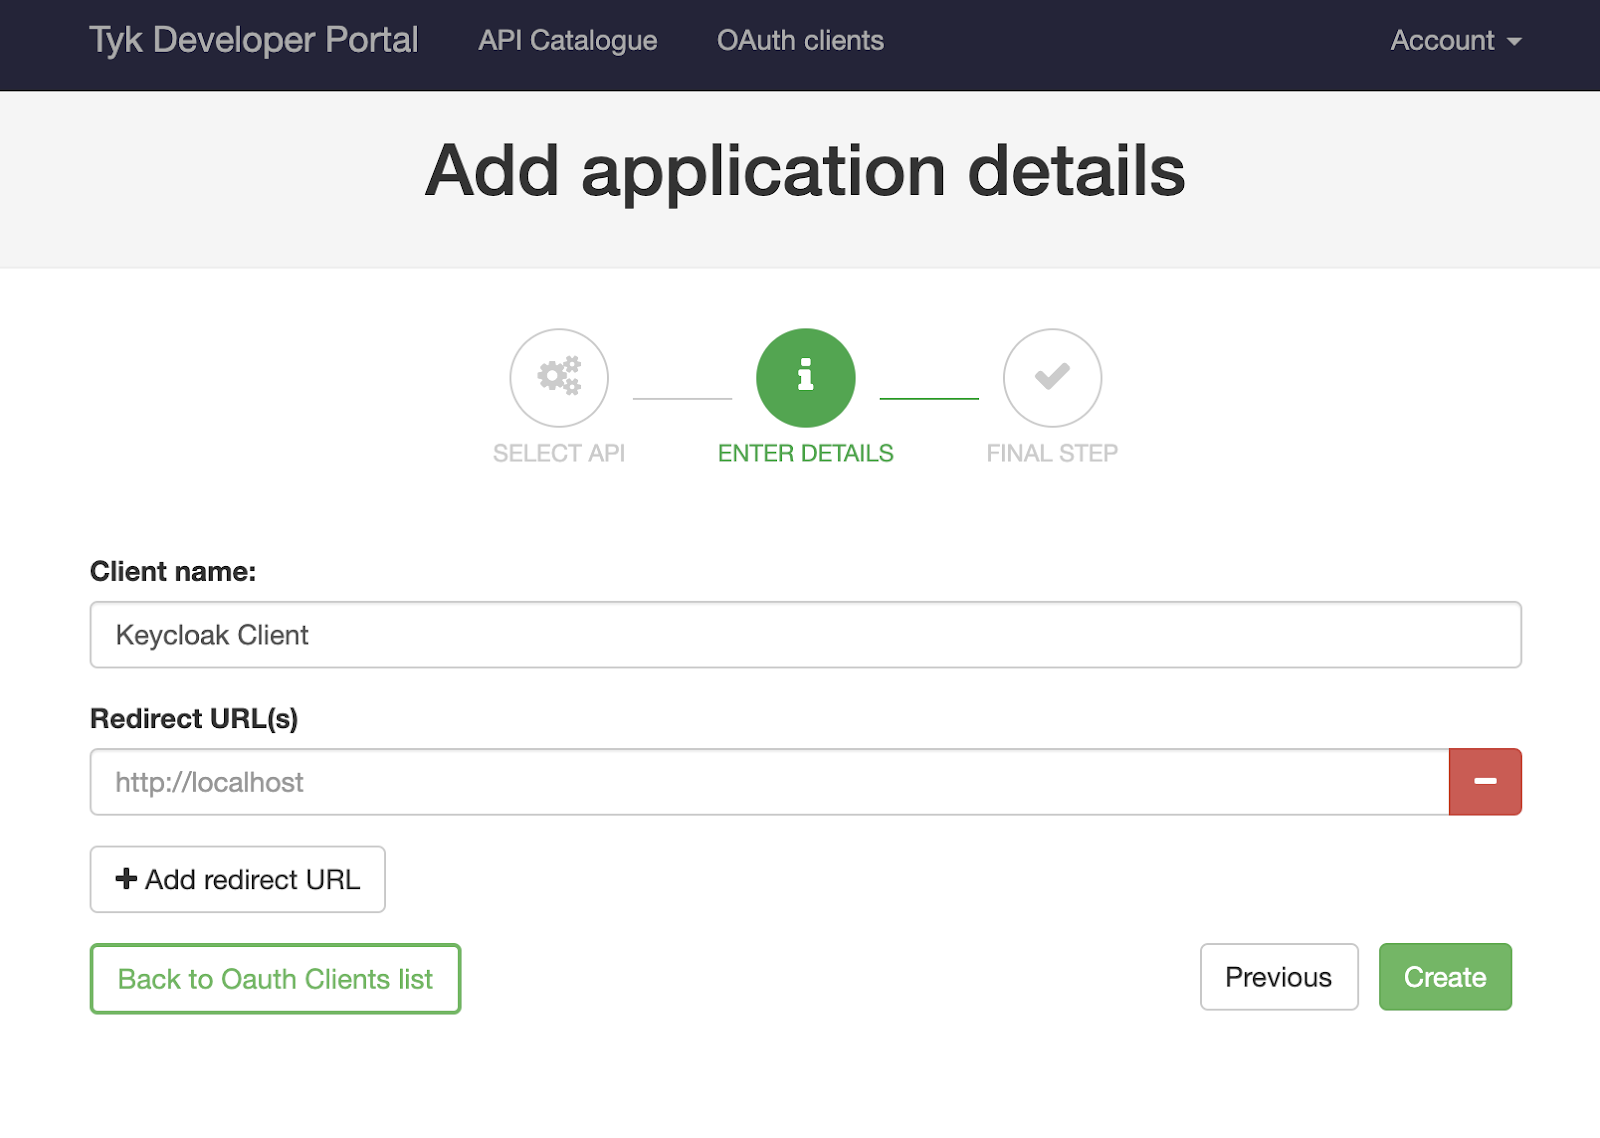The height and width of the screenshot is (1138, 1600).
Task: Click Back to Oauth Clients list
Action: tap(275, 978)
